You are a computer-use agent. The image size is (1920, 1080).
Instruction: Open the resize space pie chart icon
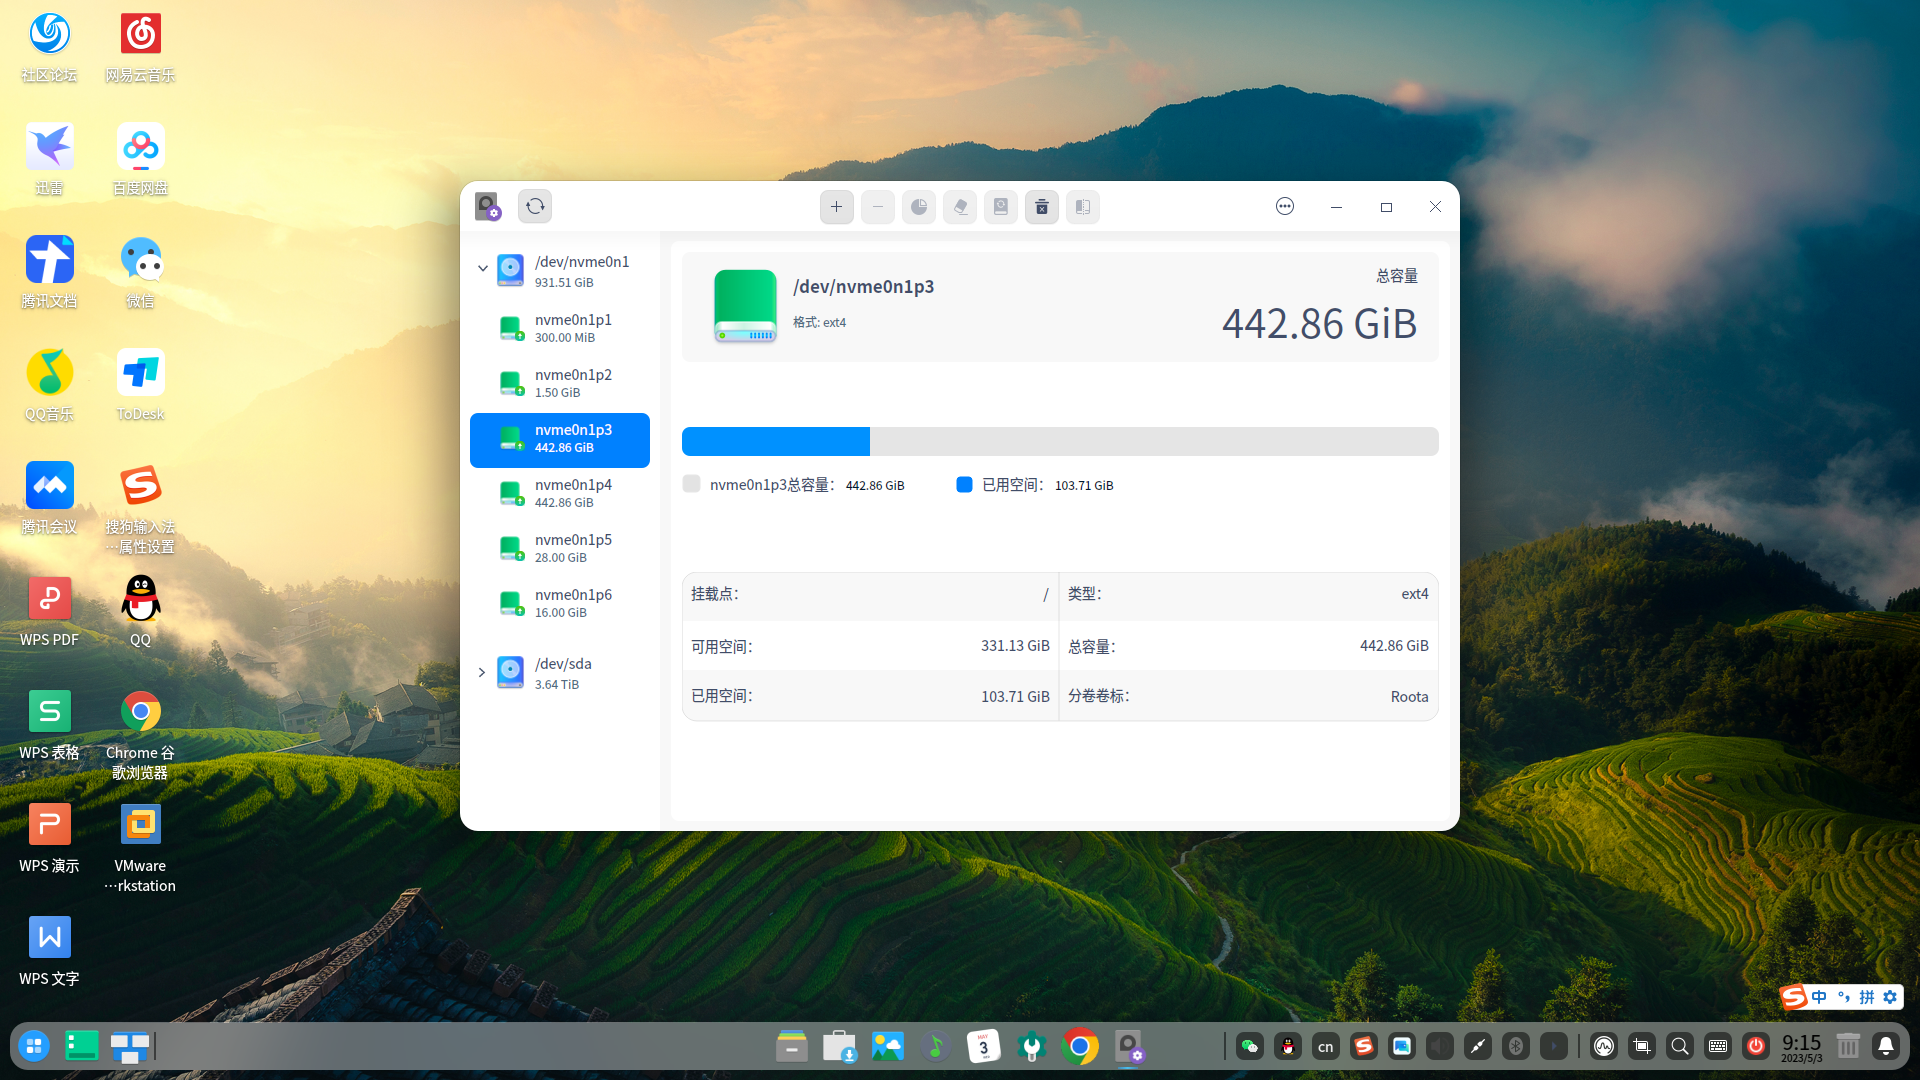click(x=918, y=206)
